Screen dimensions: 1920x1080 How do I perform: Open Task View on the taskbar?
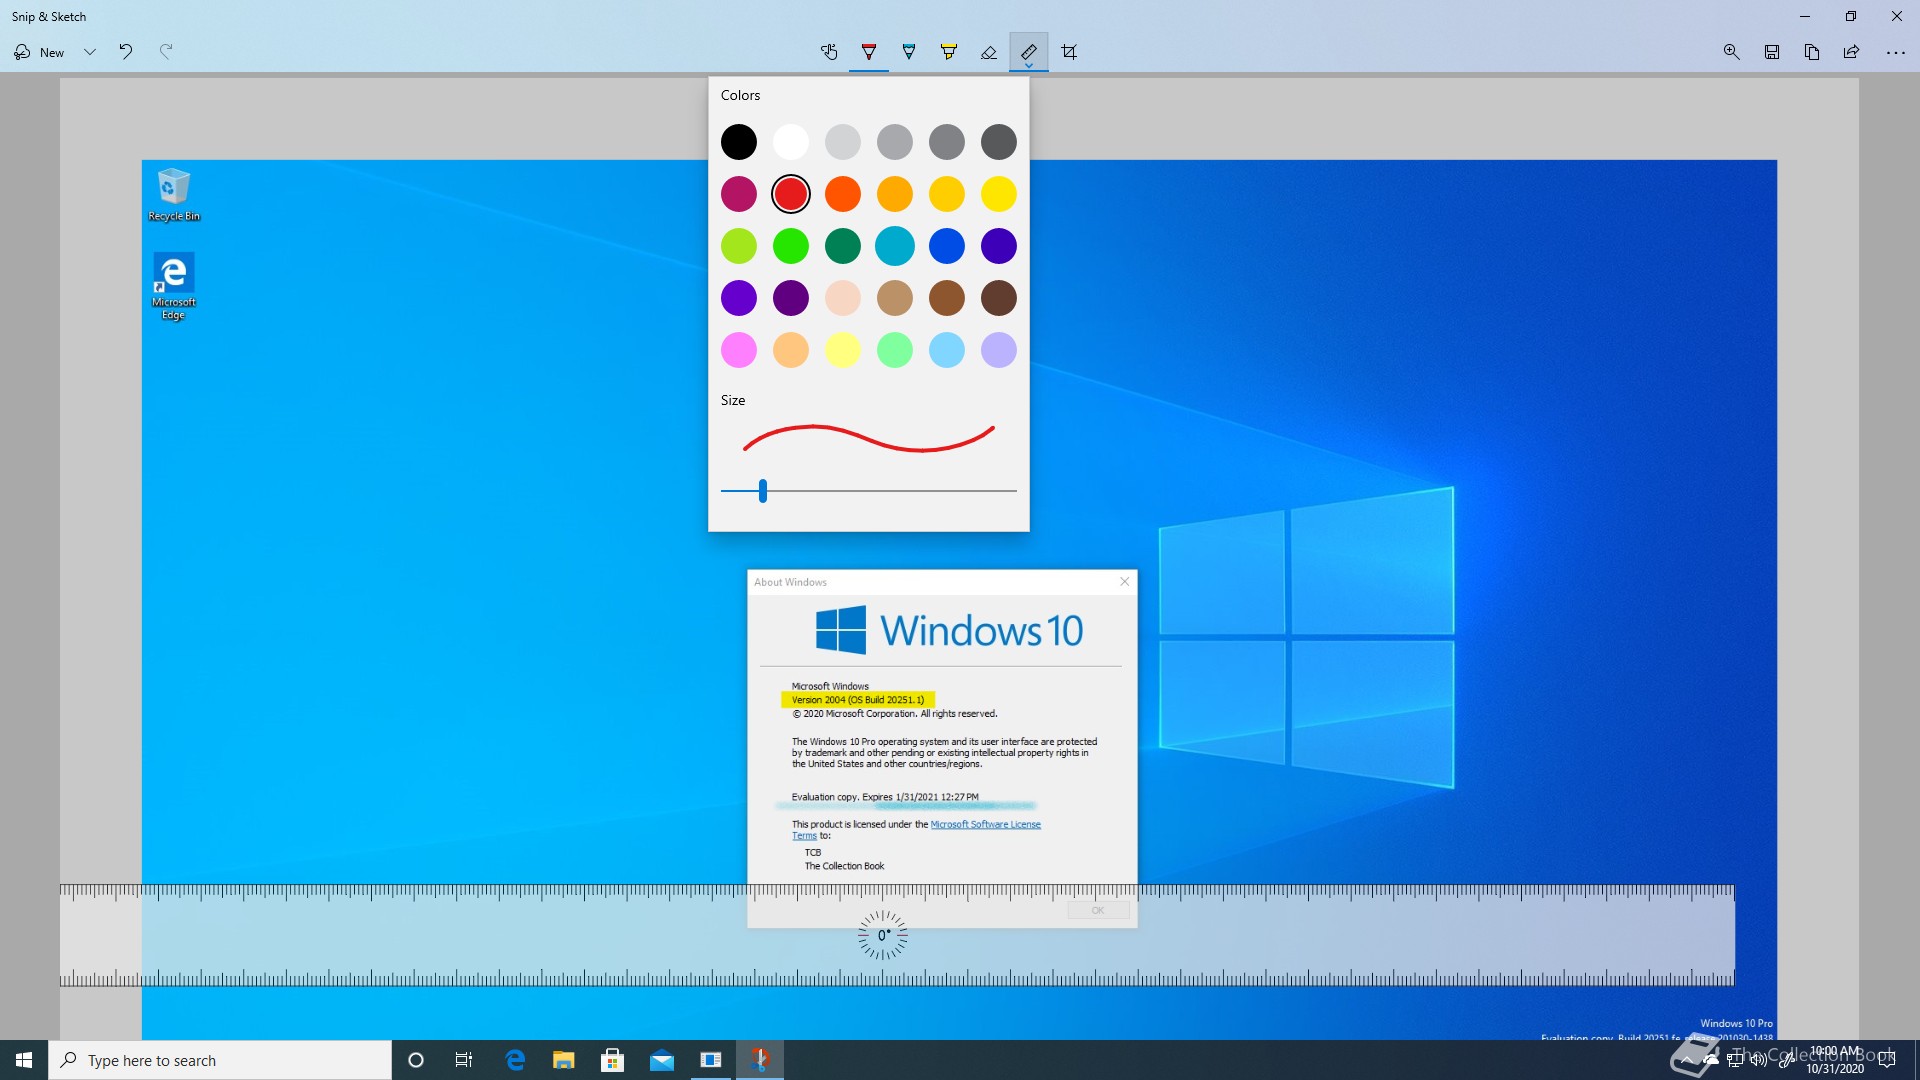point(464,1060)
